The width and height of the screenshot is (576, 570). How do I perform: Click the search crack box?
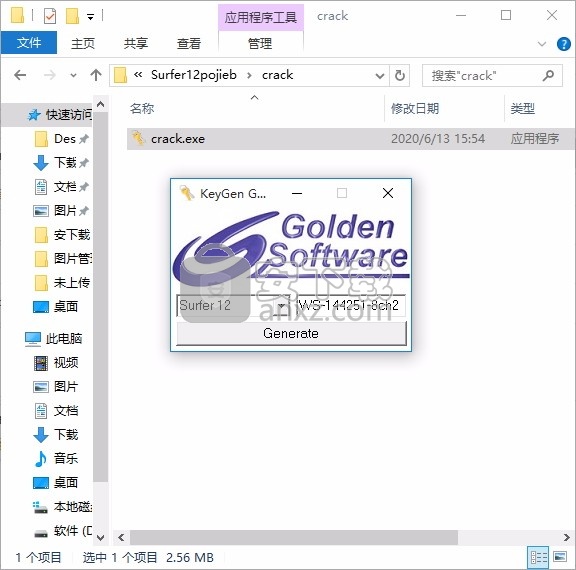(x=492, y=76)
